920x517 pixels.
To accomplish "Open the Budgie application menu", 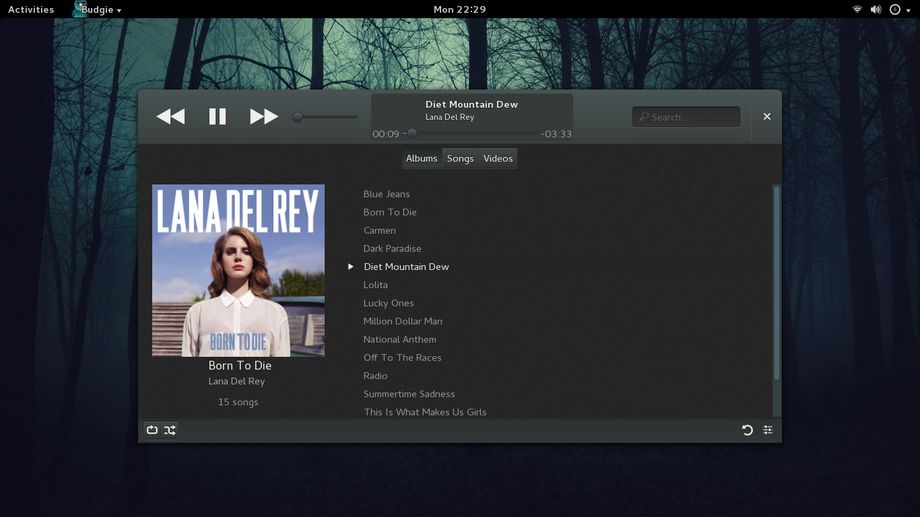I will (97, 9).
